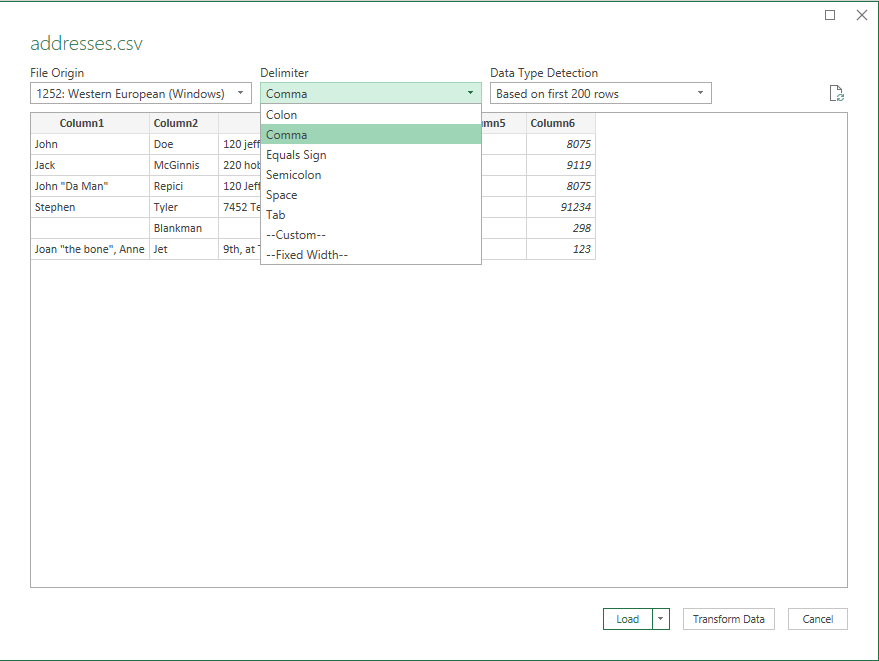Viewport: 879px width, 661px height.
Task: Click the Doe cell
Action: (184, 144)
